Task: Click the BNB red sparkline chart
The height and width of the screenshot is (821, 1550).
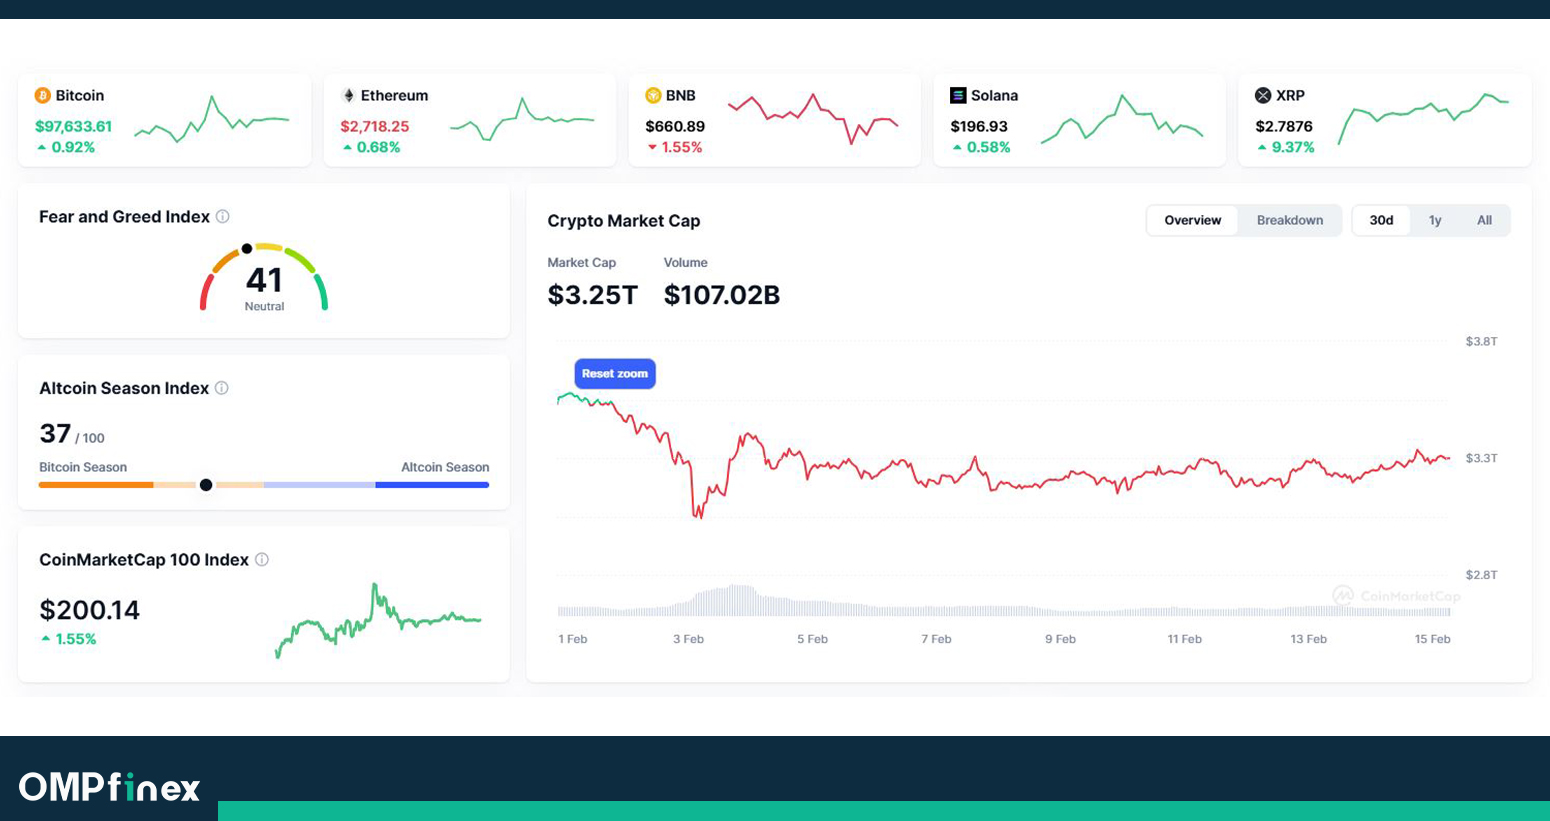Action: click(813, 118)
